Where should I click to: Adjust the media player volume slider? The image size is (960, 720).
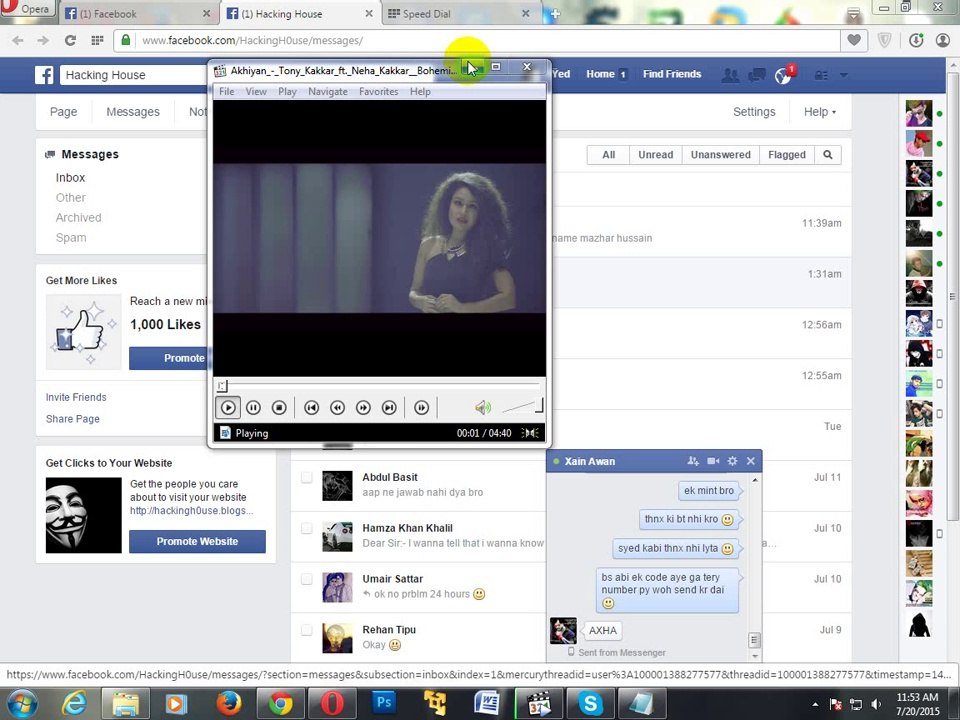click(522, 407)
